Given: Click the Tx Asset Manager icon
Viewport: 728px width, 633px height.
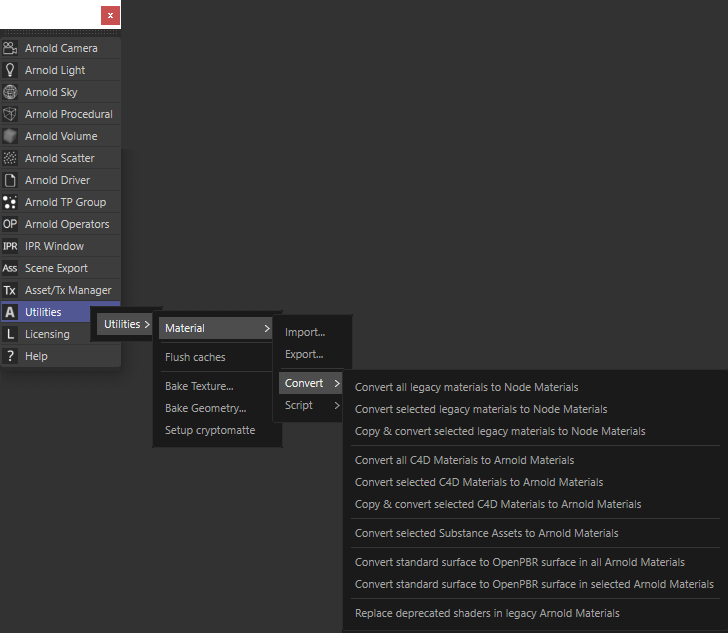Looking at the screenshot, I should point(10,290).
